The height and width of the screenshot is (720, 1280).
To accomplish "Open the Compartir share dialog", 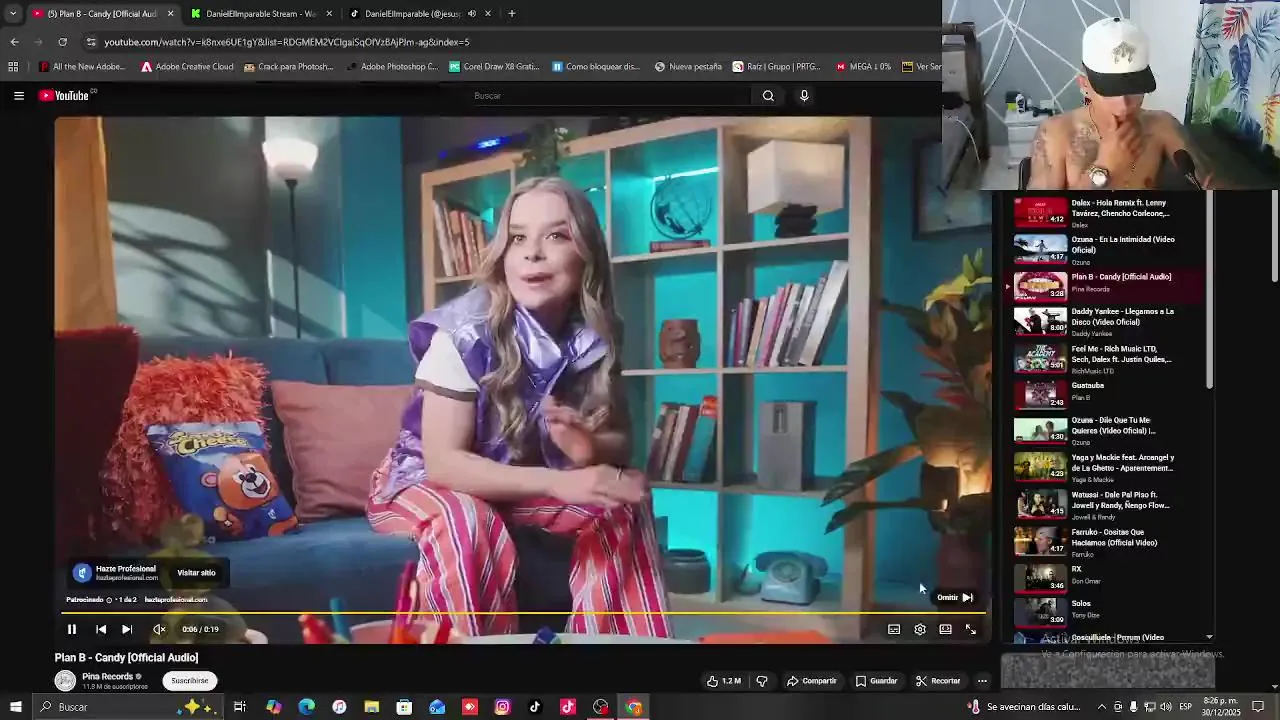I will click(811, 681).
